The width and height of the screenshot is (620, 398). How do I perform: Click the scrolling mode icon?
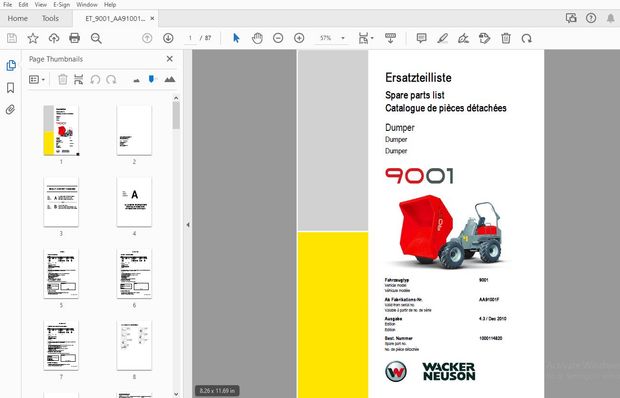[x=390, y=38]
